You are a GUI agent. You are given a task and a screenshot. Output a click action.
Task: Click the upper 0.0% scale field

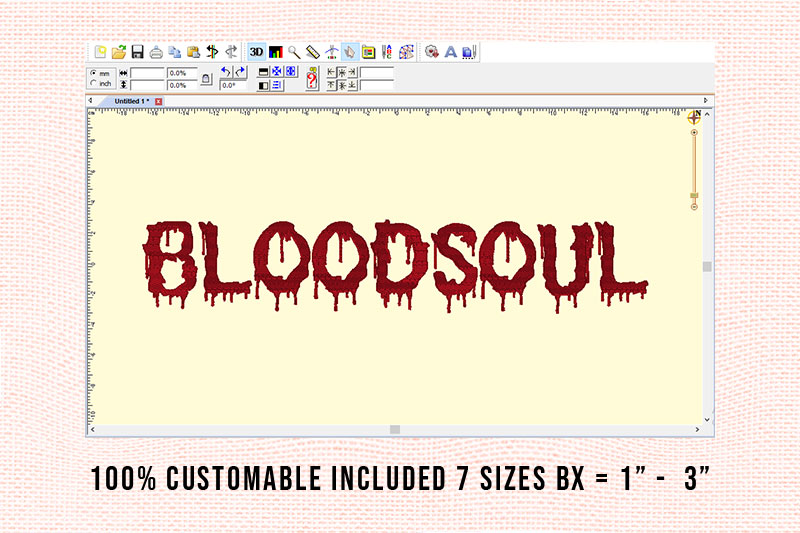[x=182, y=73]
